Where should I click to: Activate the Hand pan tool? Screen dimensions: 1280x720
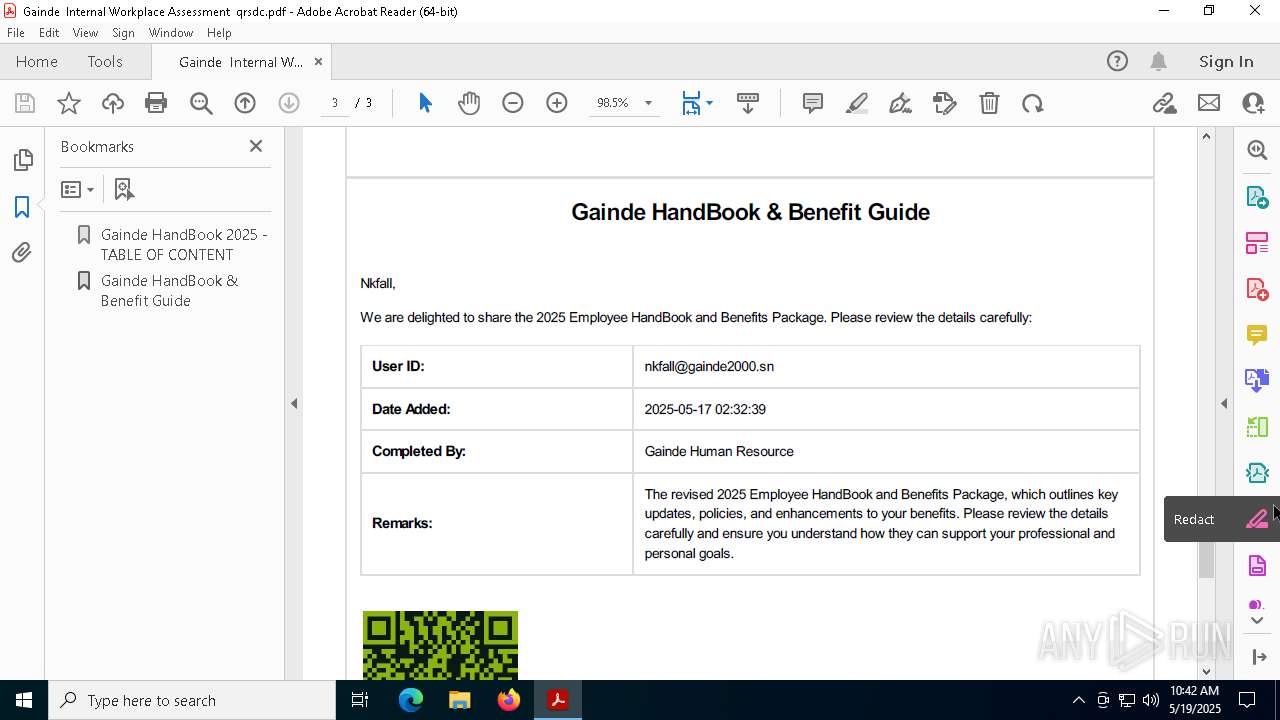point(469,103)
